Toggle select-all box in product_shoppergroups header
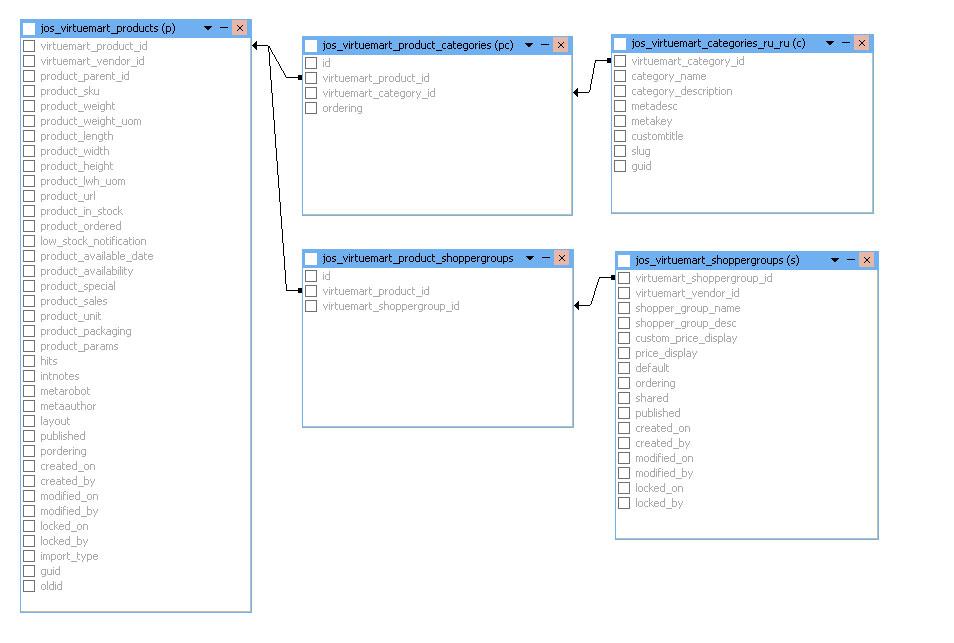954x643 pixels. (x=311, y=258)
